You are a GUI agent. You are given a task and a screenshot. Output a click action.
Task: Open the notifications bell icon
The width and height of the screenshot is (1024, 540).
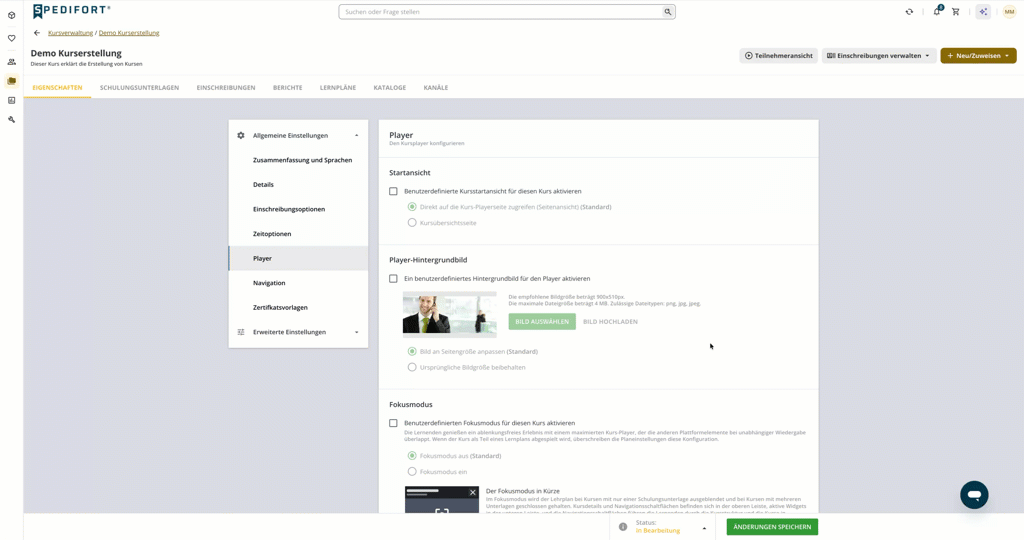937,11
